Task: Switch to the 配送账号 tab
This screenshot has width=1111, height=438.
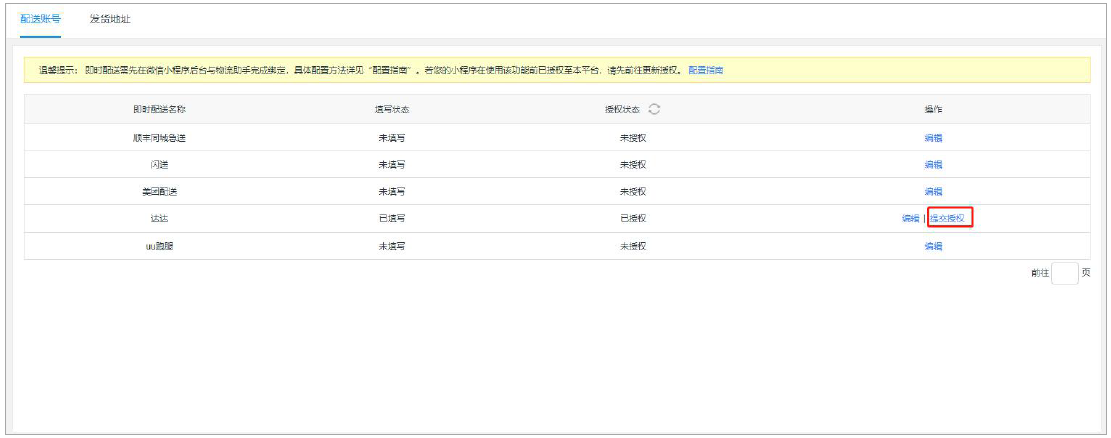Action: (41, 19)
